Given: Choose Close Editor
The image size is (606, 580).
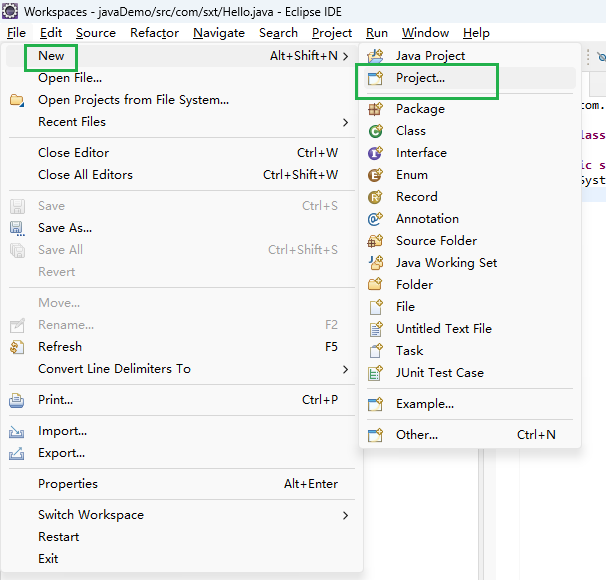Looking at the screenshot, I should click(181, 153).
